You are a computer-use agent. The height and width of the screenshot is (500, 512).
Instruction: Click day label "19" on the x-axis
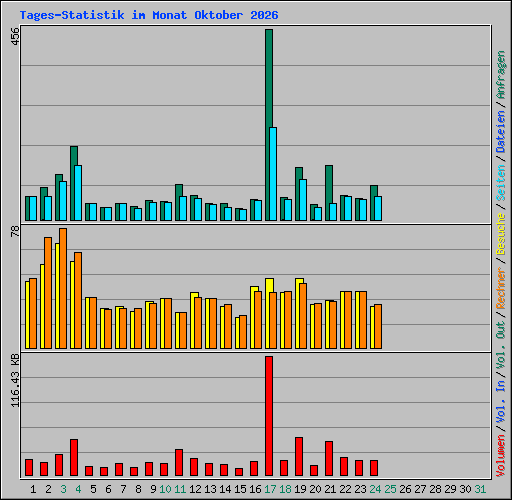[300, 489]
